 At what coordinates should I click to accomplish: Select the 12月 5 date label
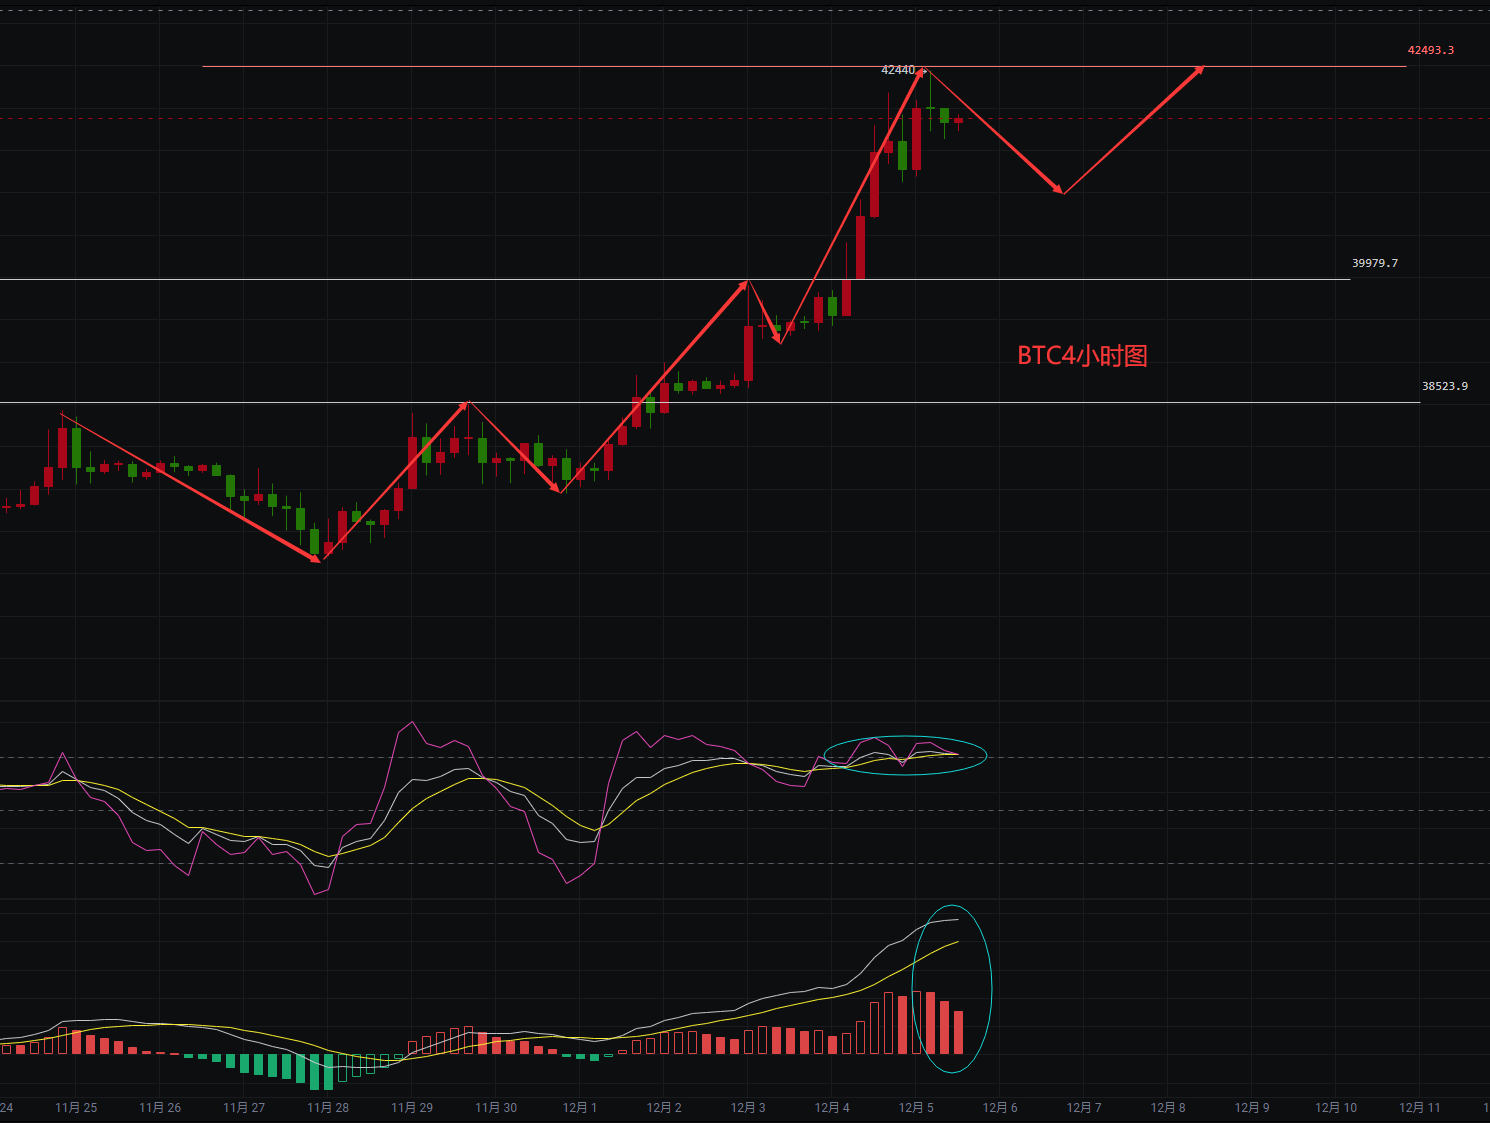(916, 1107)
